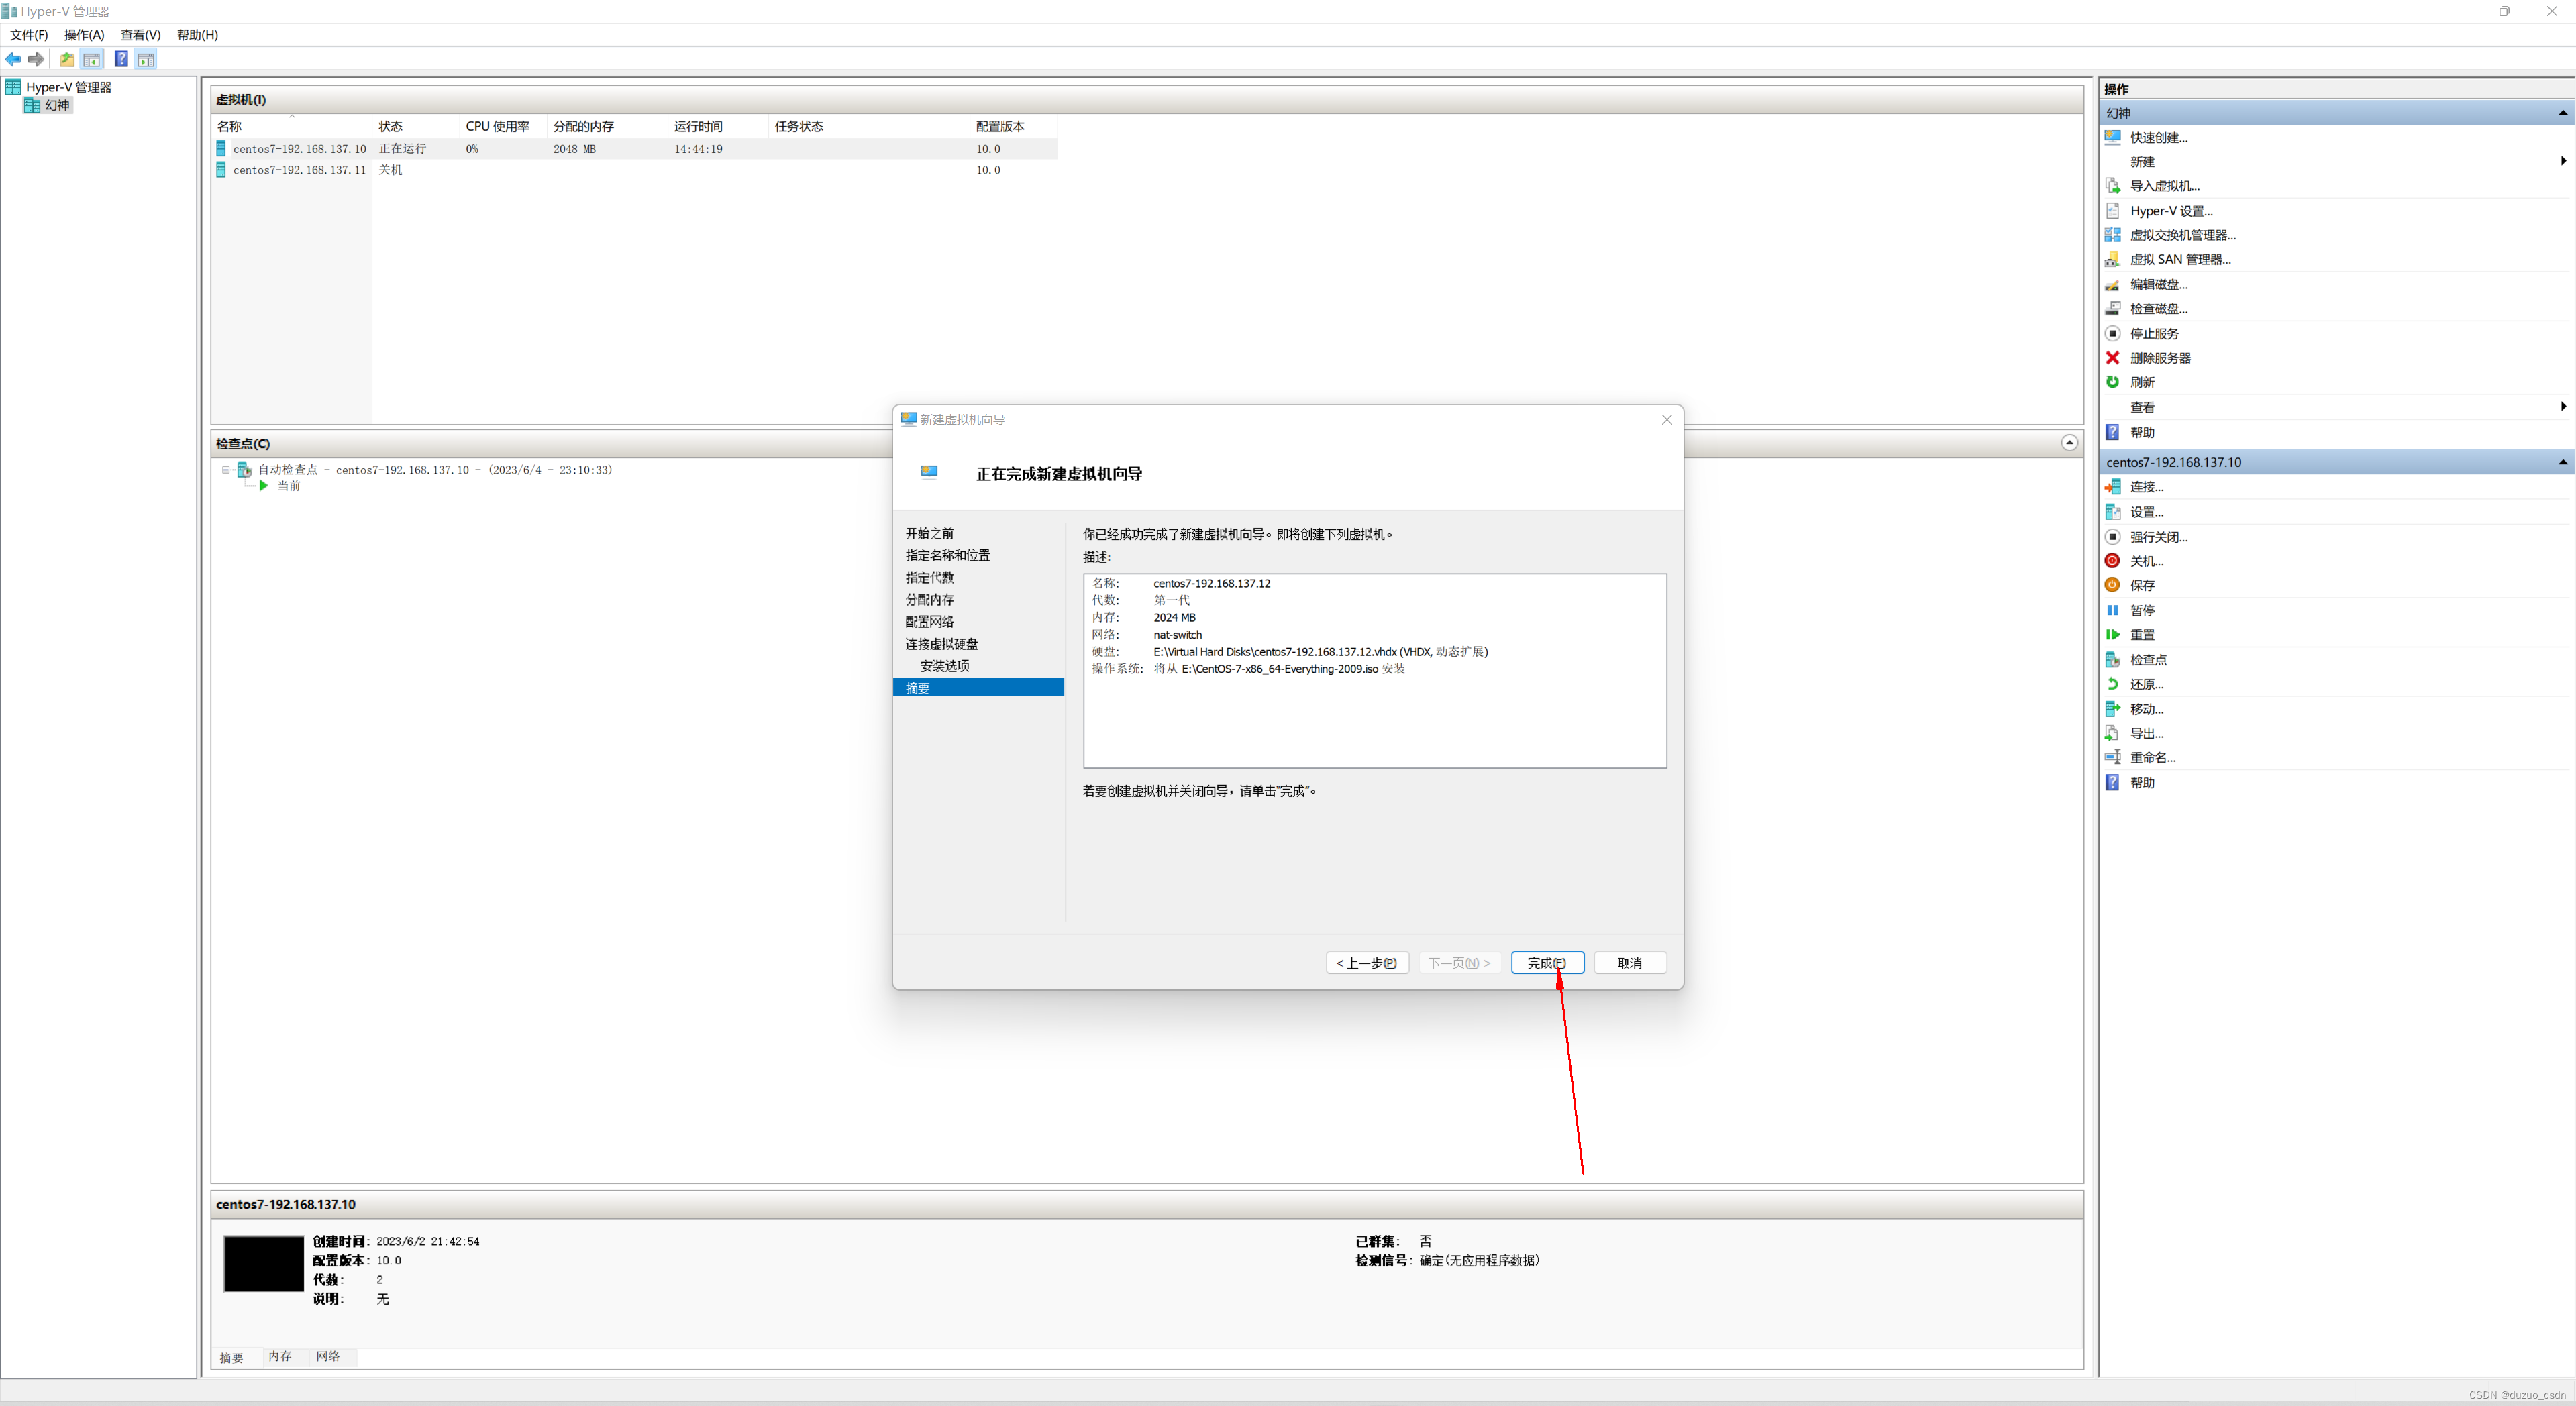Open Hyper-V 设置 icon in actions pane

(2112, 211)
